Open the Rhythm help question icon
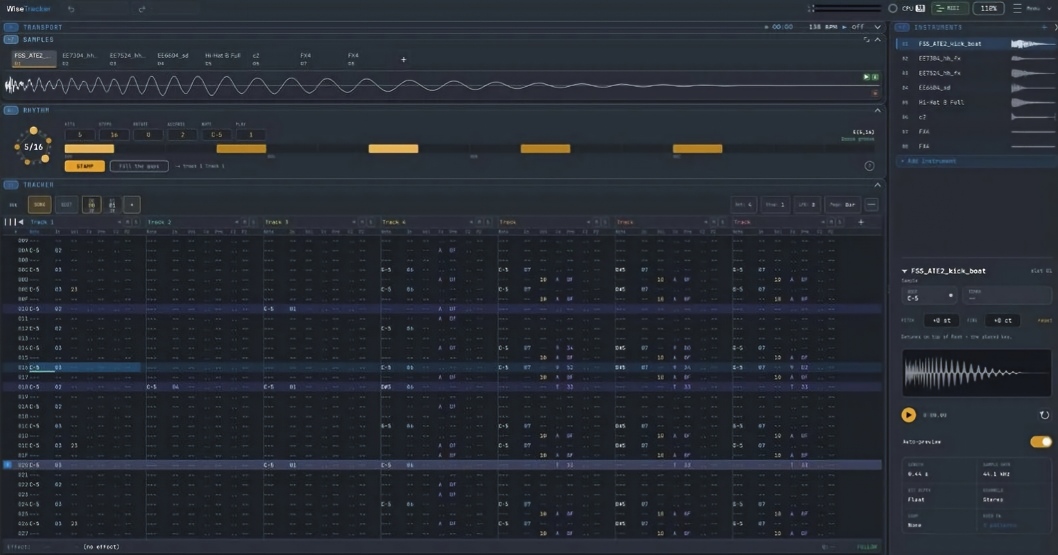 (x=870, y=166)
